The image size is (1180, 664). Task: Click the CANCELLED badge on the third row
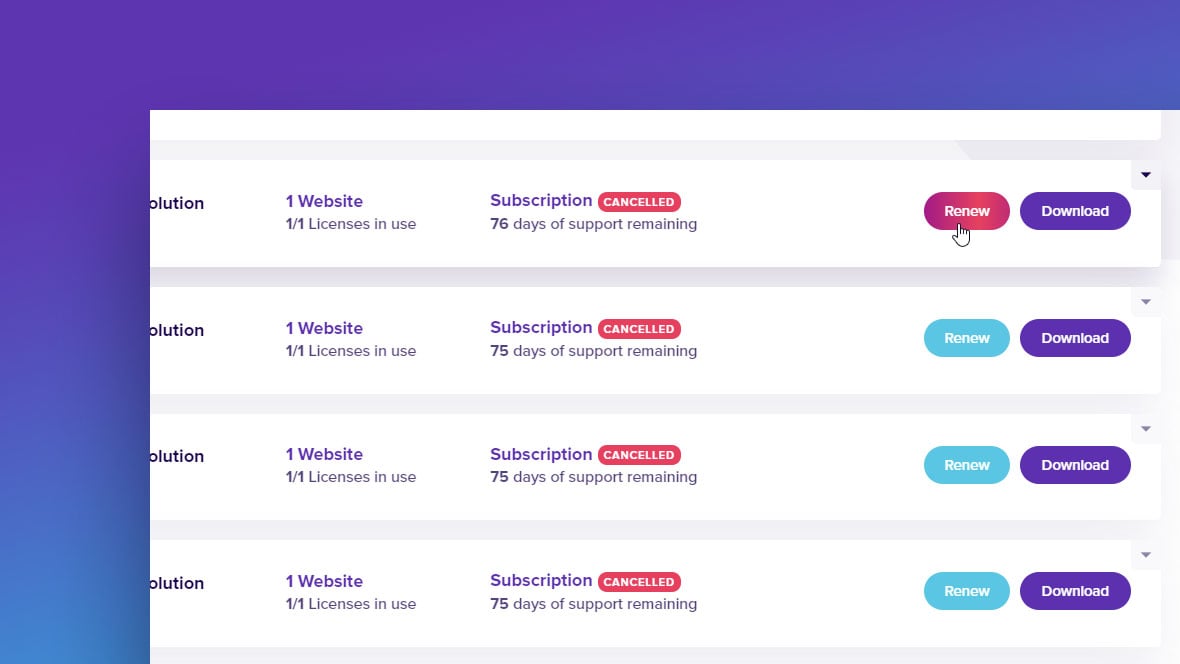pos(639,455)
